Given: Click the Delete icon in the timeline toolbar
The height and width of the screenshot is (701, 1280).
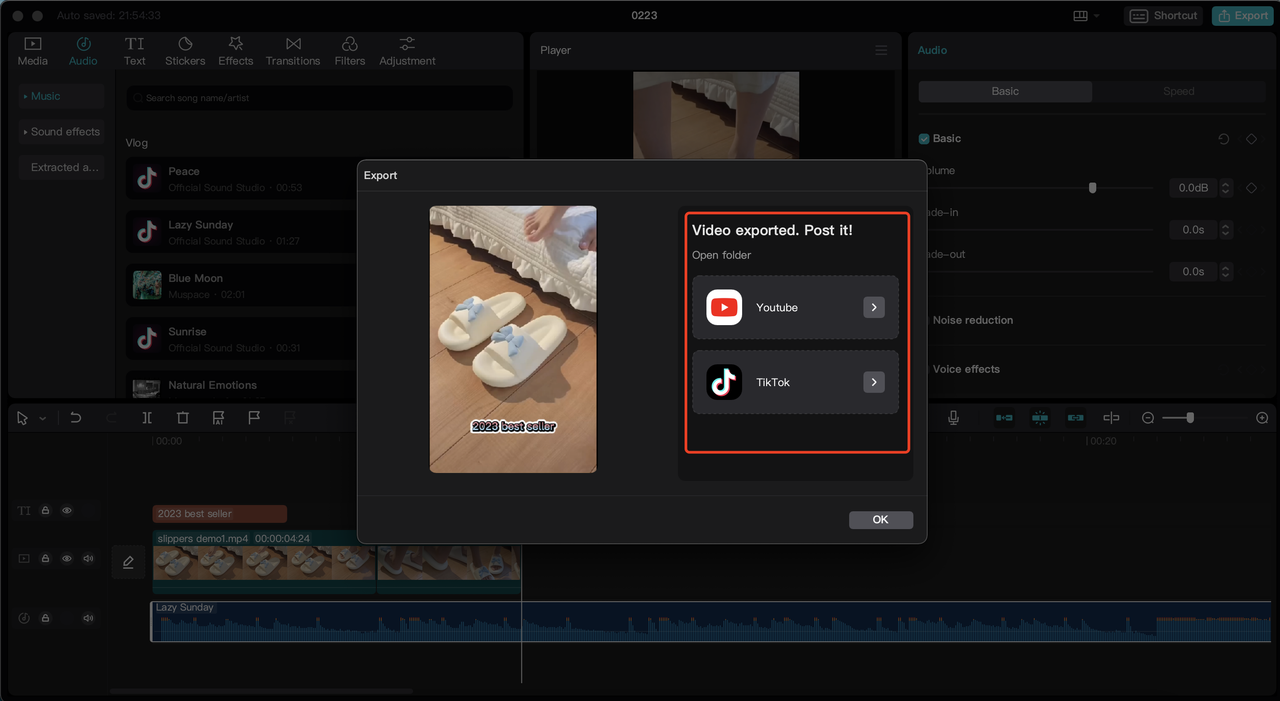Looking at the screenshot, I should pos(182,417).
